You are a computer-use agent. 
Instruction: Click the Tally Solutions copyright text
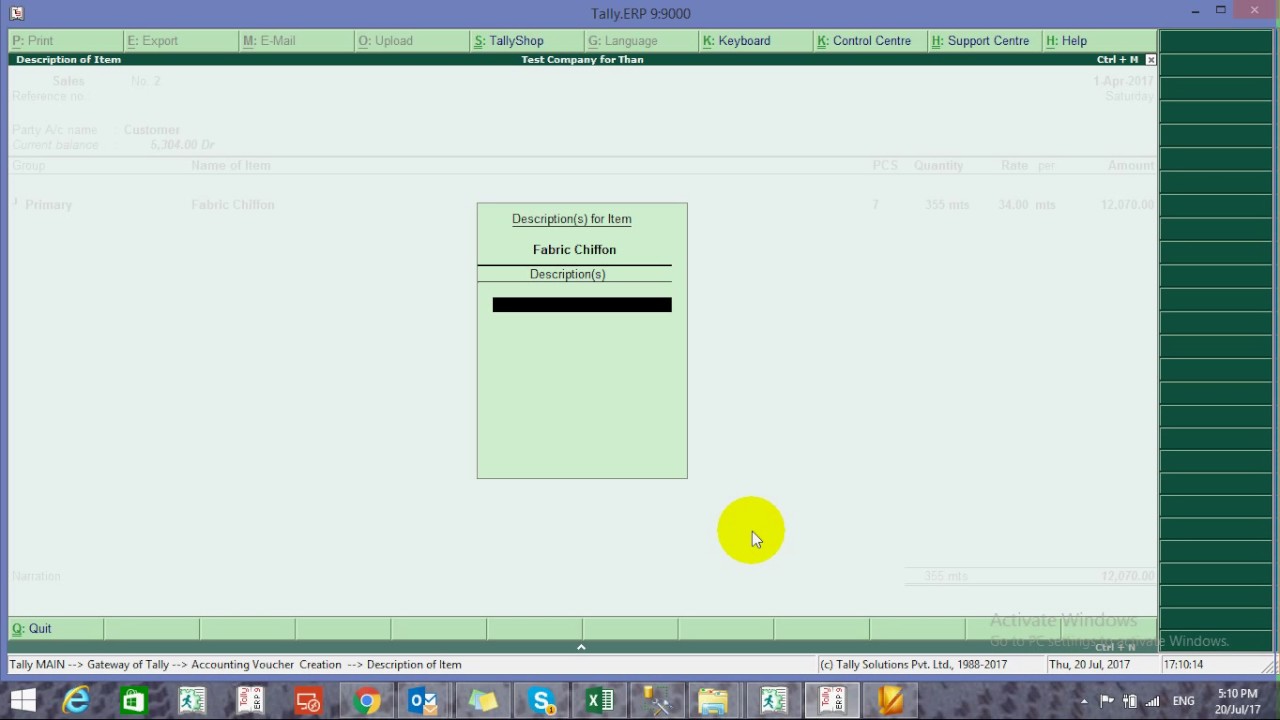(x=913, y=665)
